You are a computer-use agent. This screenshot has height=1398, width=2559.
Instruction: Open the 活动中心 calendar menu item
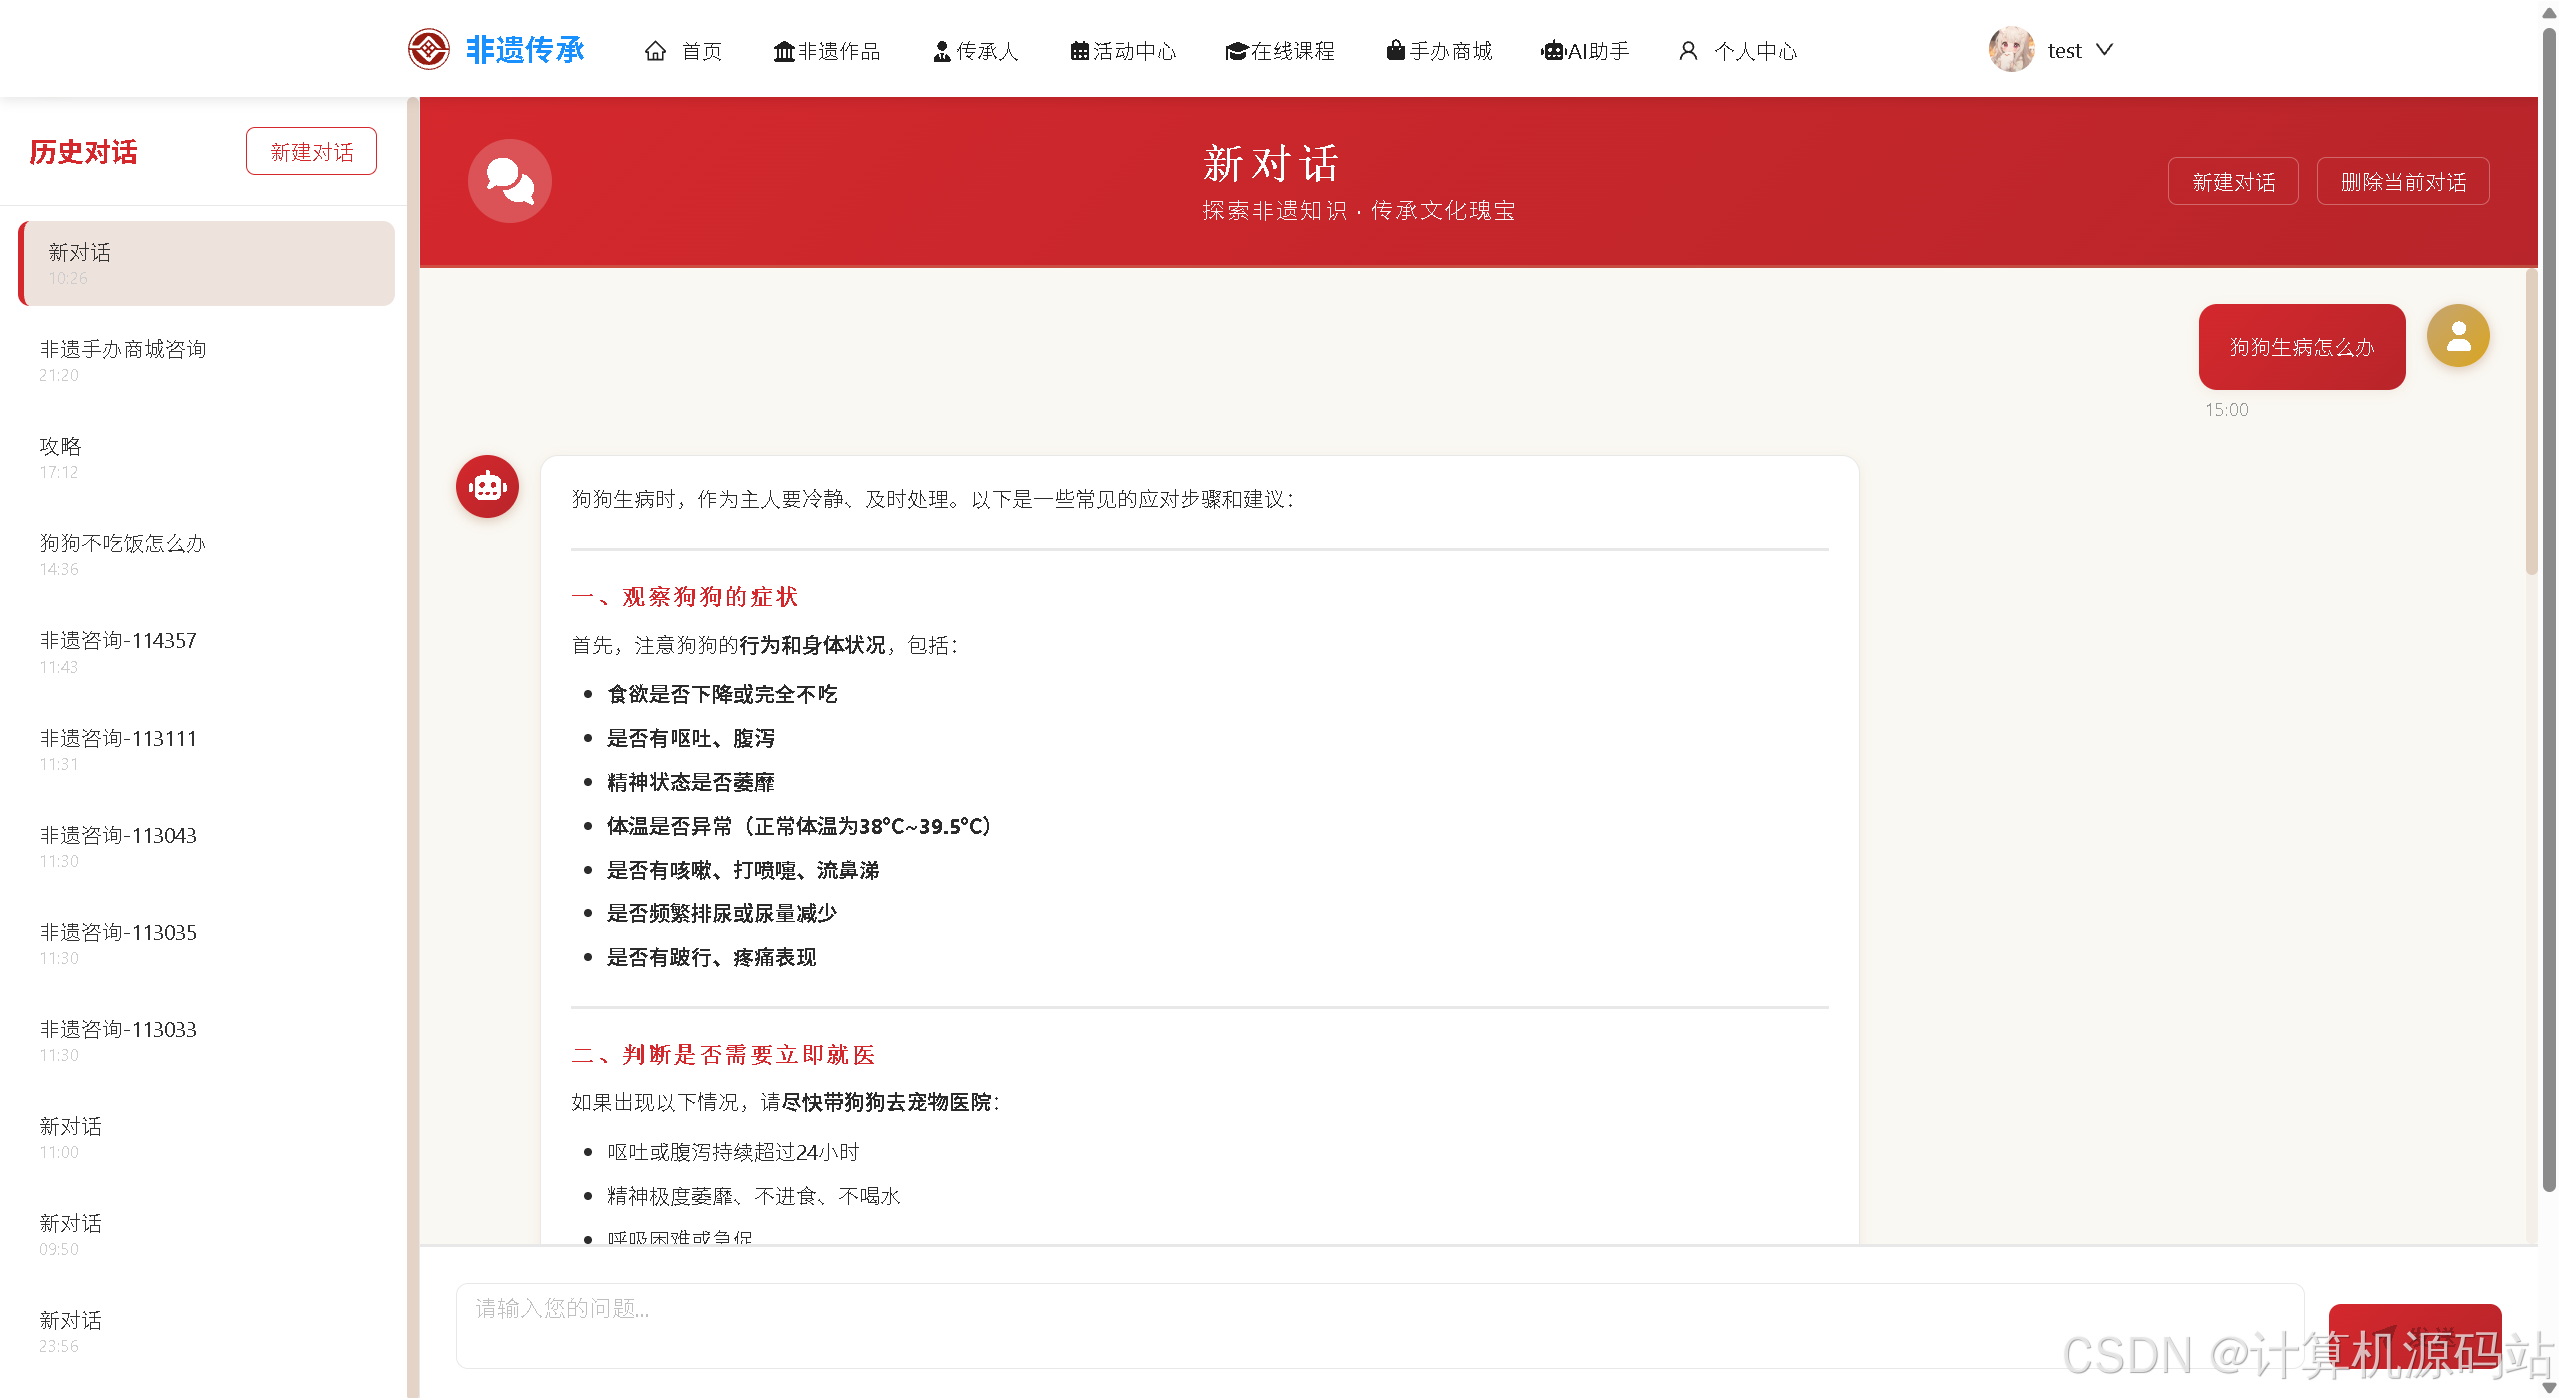[x=1123, y=51]
